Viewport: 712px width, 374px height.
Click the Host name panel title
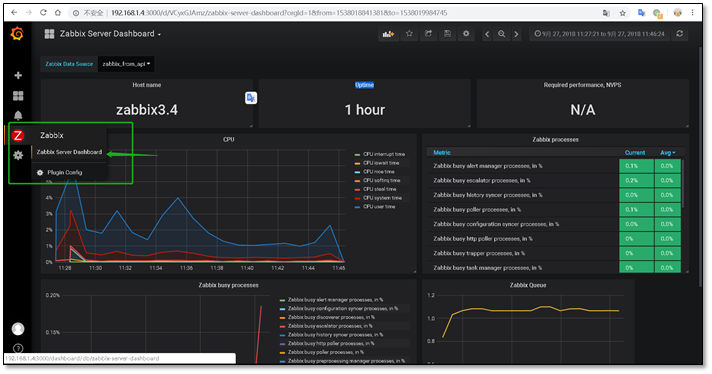tap(147, 85)
